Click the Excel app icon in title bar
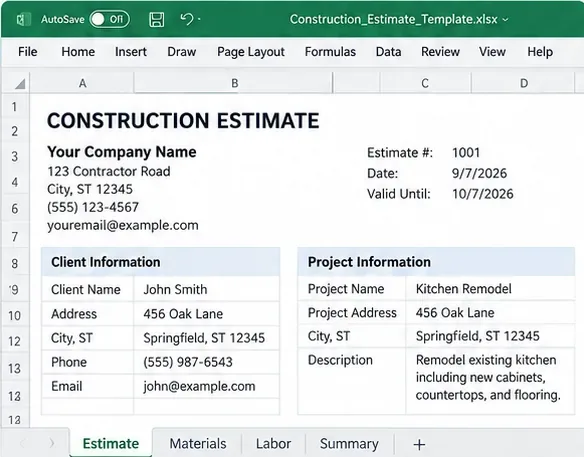The height and width of the screenshot is (457, 584). coord(23,19)
